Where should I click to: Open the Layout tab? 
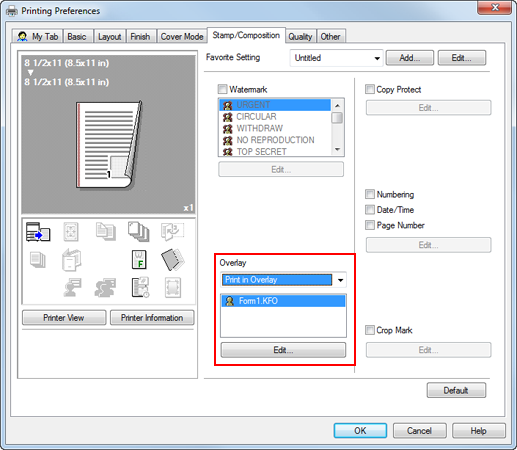(x=109, y=36)
